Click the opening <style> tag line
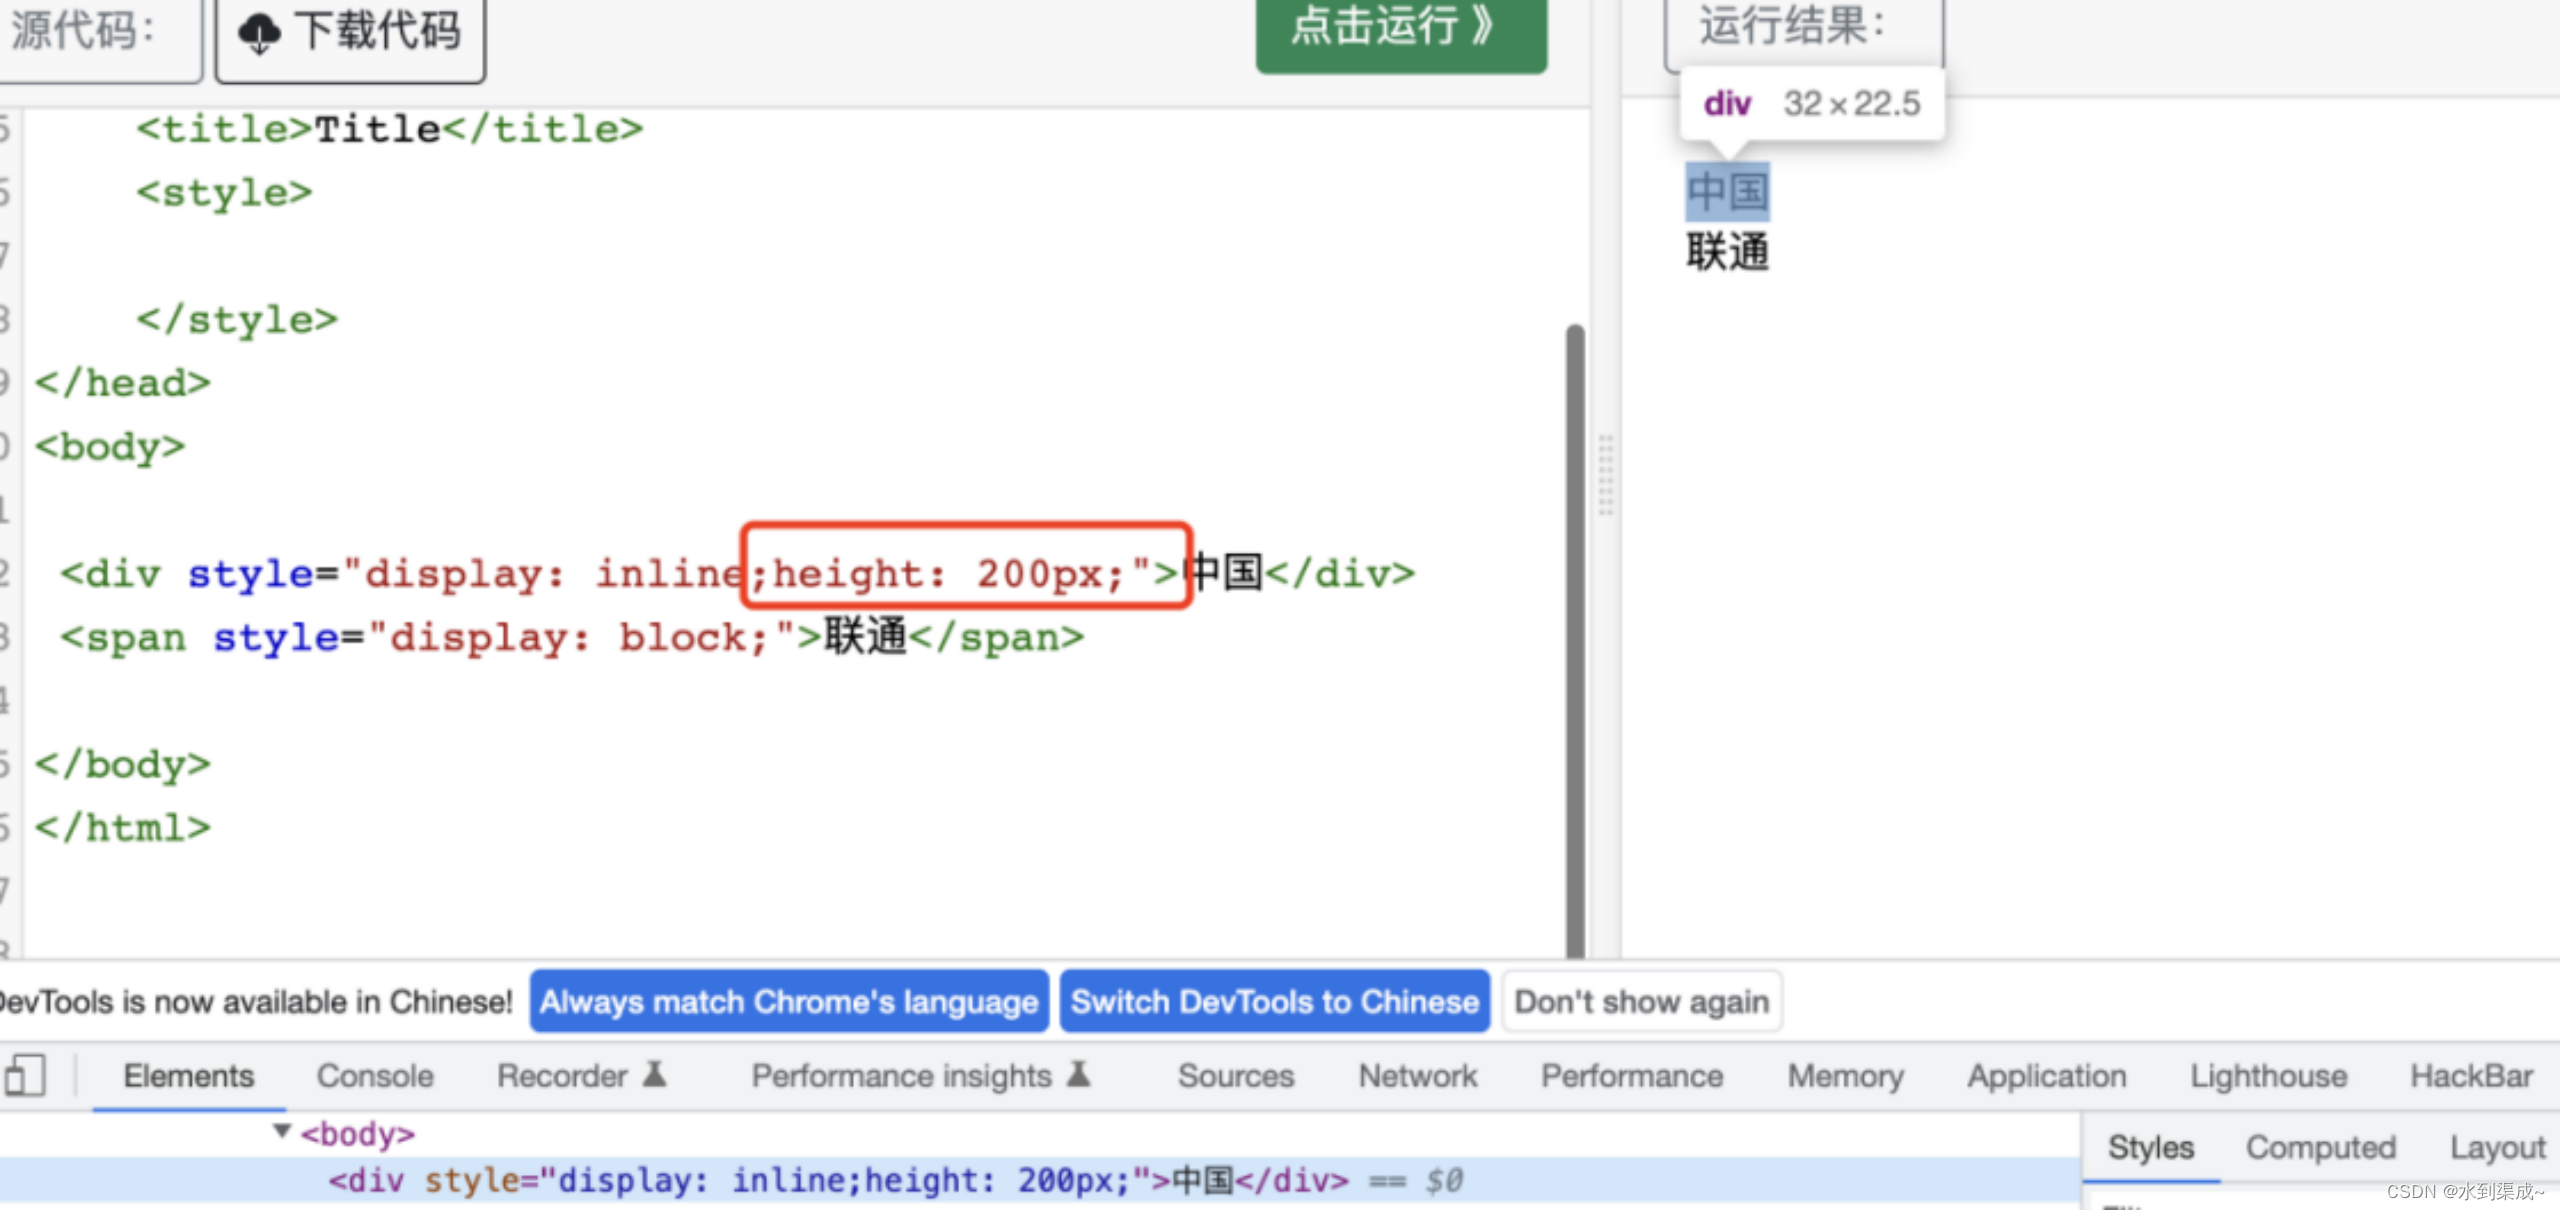Screen dimensions: 2560x1210 pyautogui.click(x=225, y=192)
